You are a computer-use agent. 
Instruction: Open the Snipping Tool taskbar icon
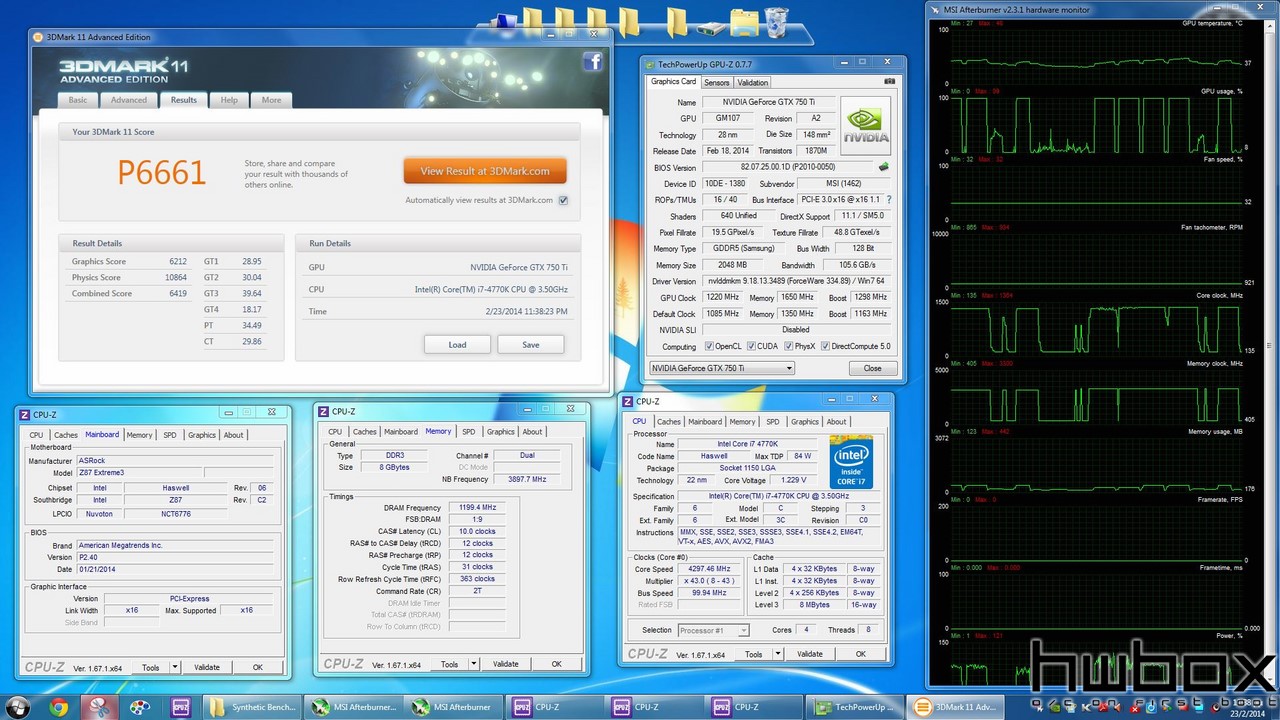point(99,708)
